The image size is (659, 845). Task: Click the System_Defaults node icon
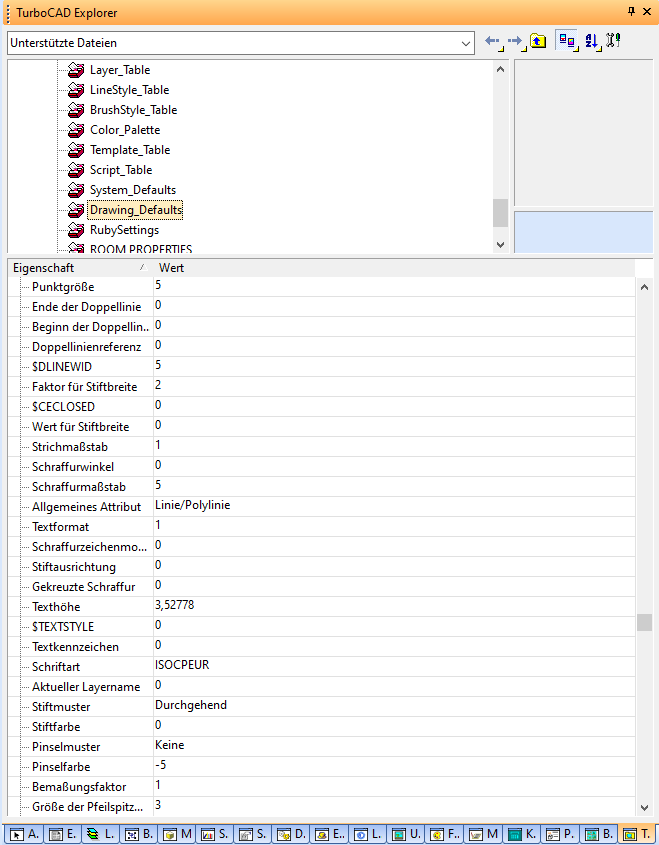(76, 190)
